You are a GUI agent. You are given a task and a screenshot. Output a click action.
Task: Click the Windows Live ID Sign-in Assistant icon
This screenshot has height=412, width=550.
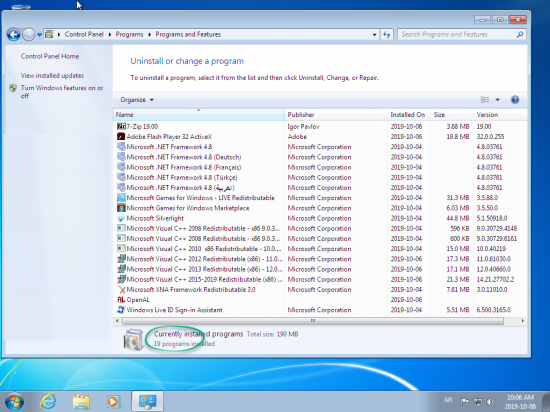pos(121,310)
